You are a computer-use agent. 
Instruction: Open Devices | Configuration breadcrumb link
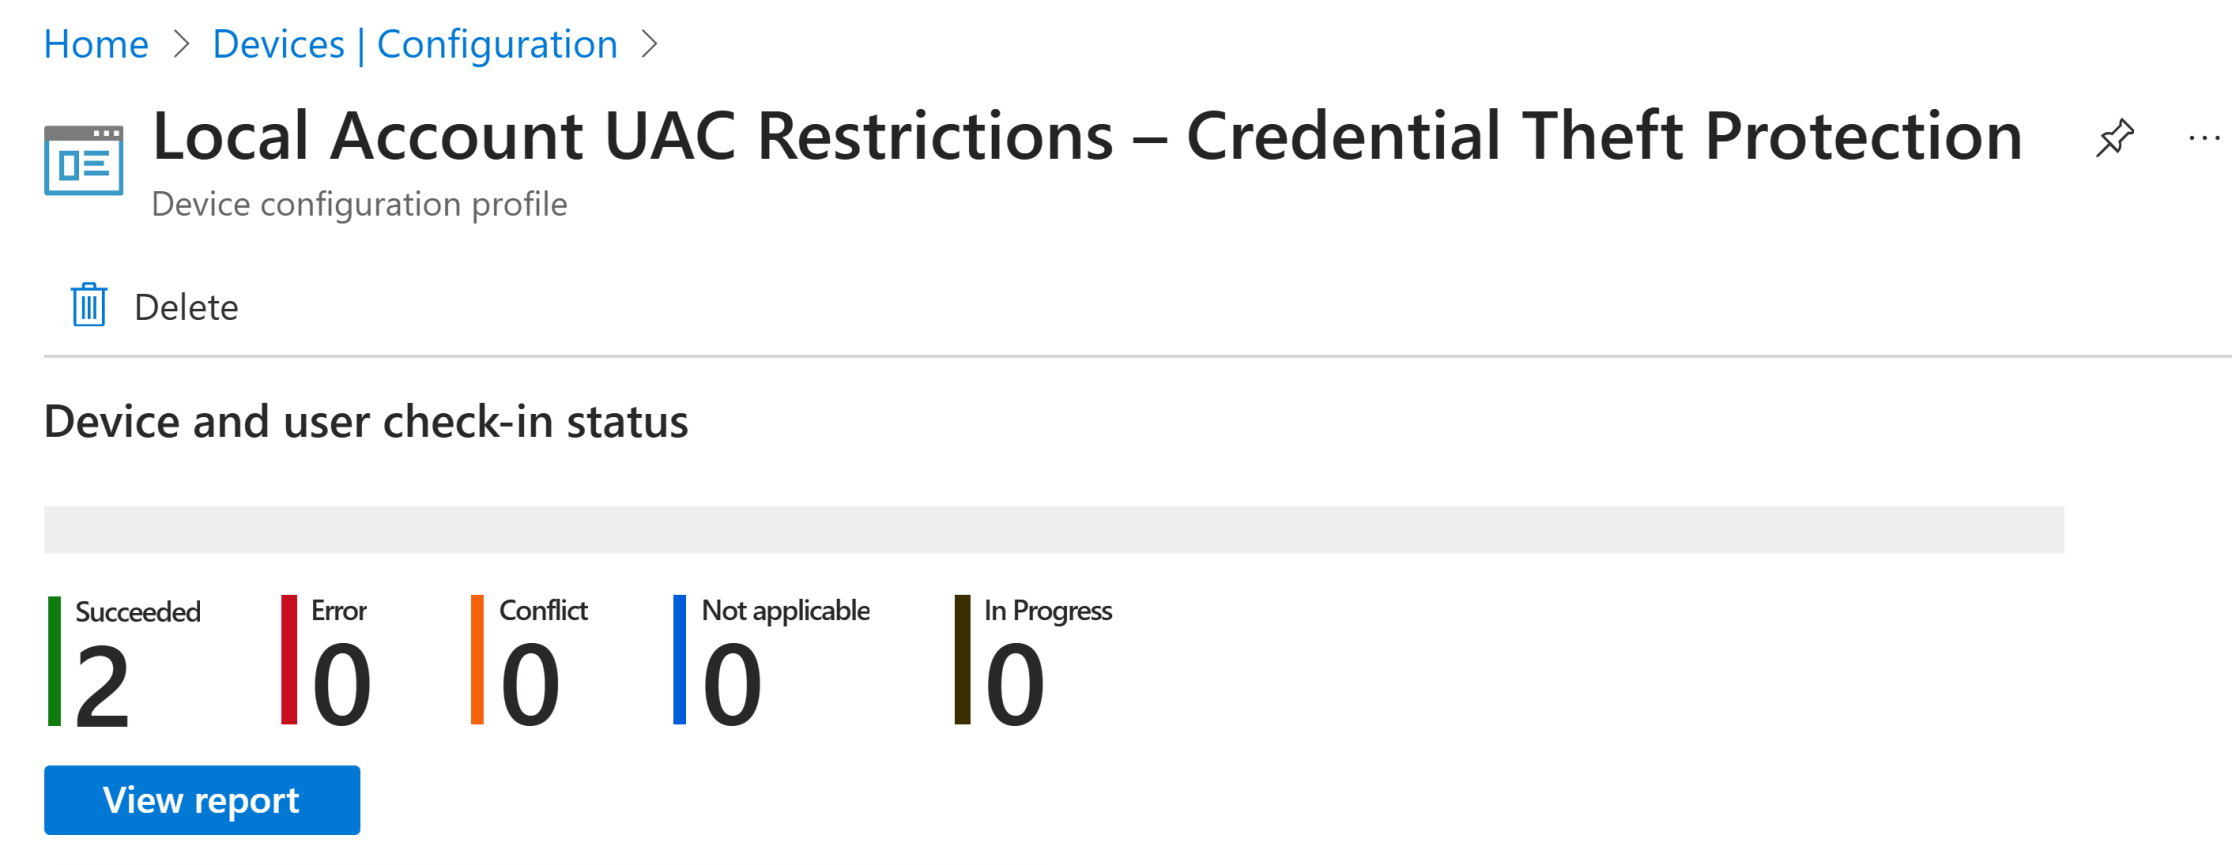tap(415, 44)
